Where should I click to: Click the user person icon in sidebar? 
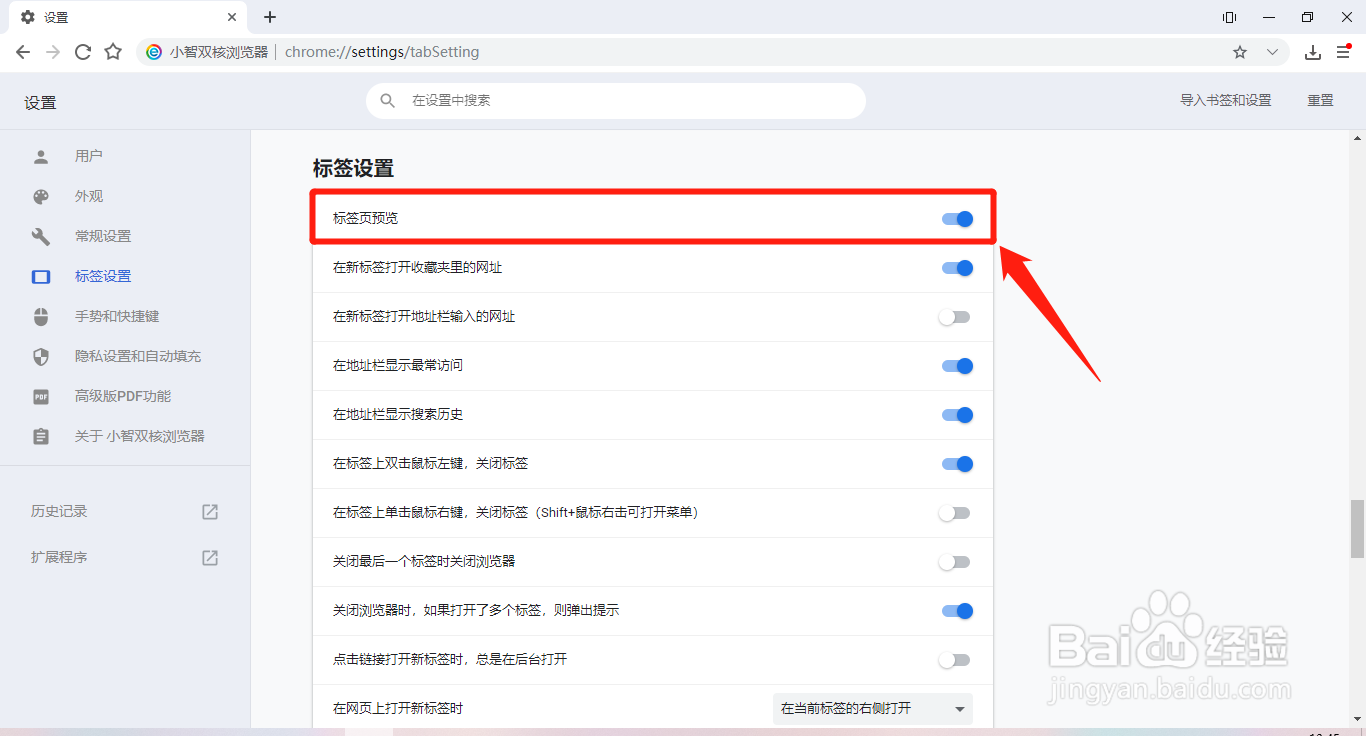(41, 156)
